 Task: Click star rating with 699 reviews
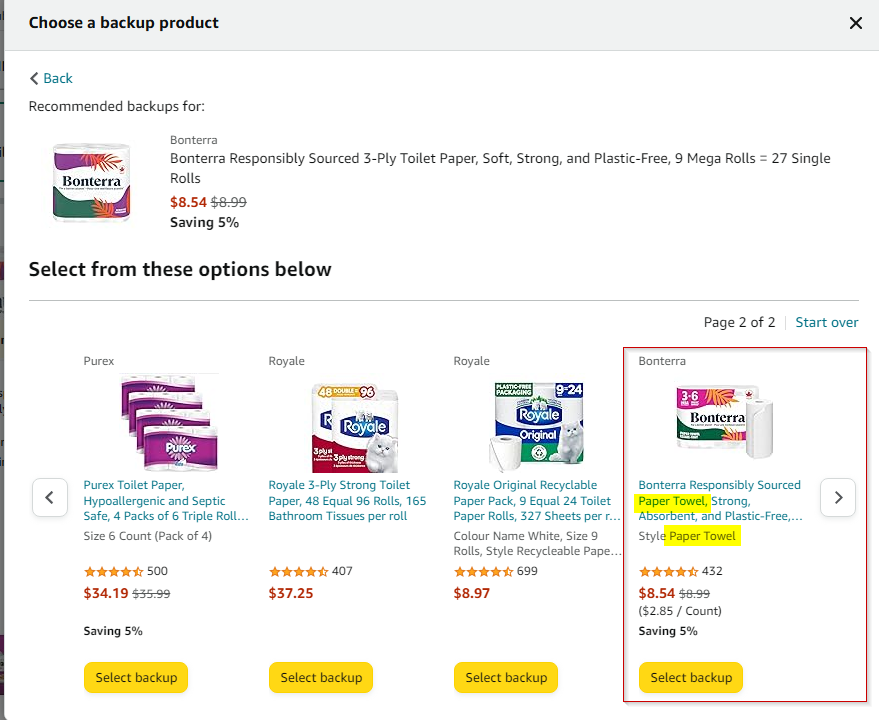pyautogui.click(x=483, y=572)
